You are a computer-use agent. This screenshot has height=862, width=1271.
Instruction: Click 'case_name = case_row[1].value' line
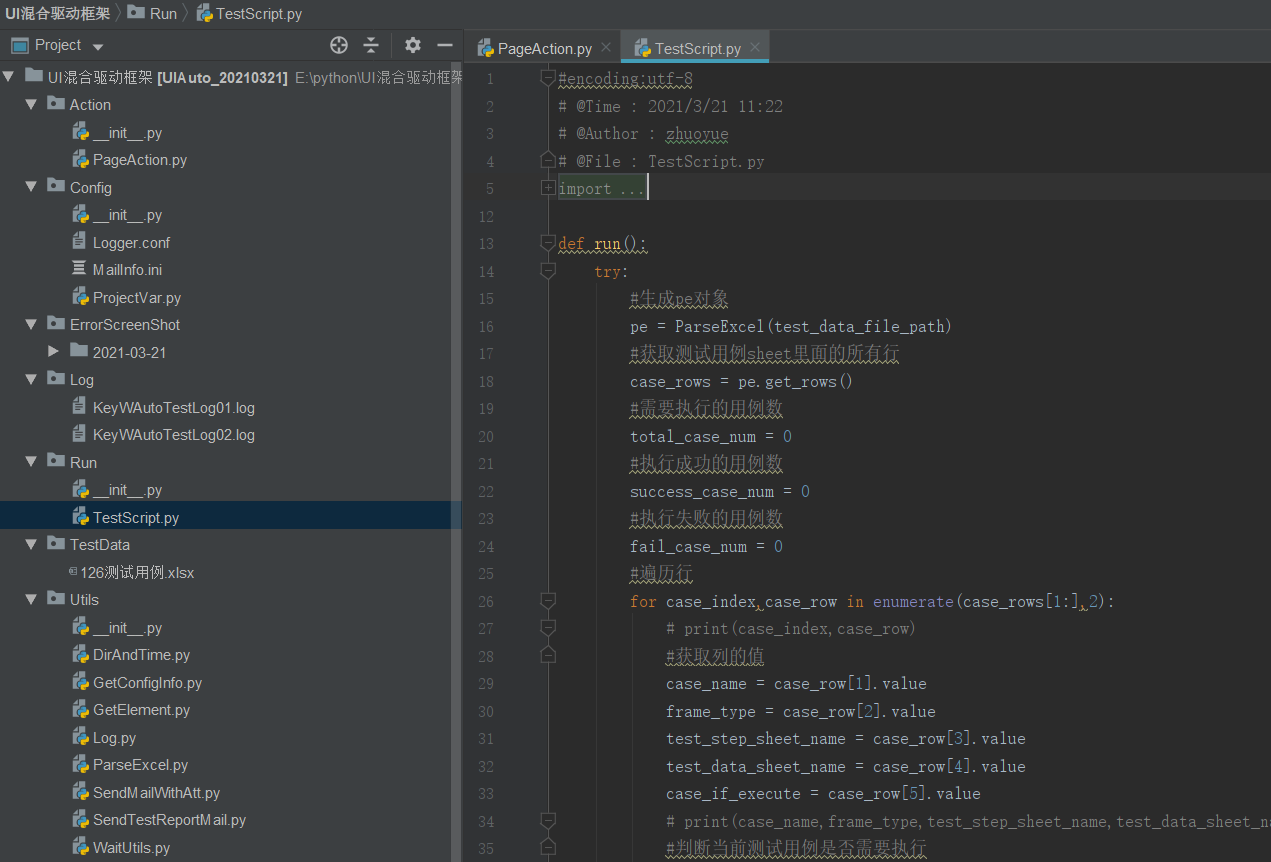tap(796, 684)
